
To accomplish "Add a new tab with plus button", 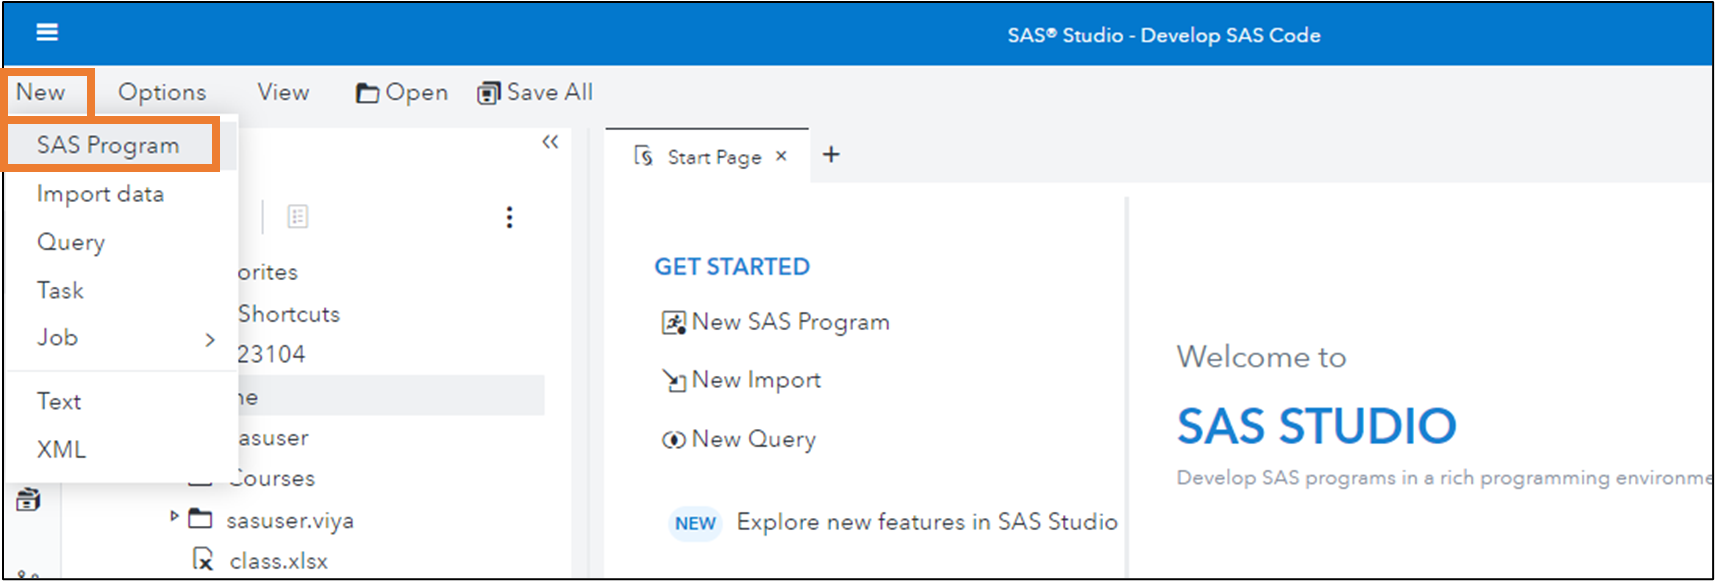I will (x=831, y=155).
